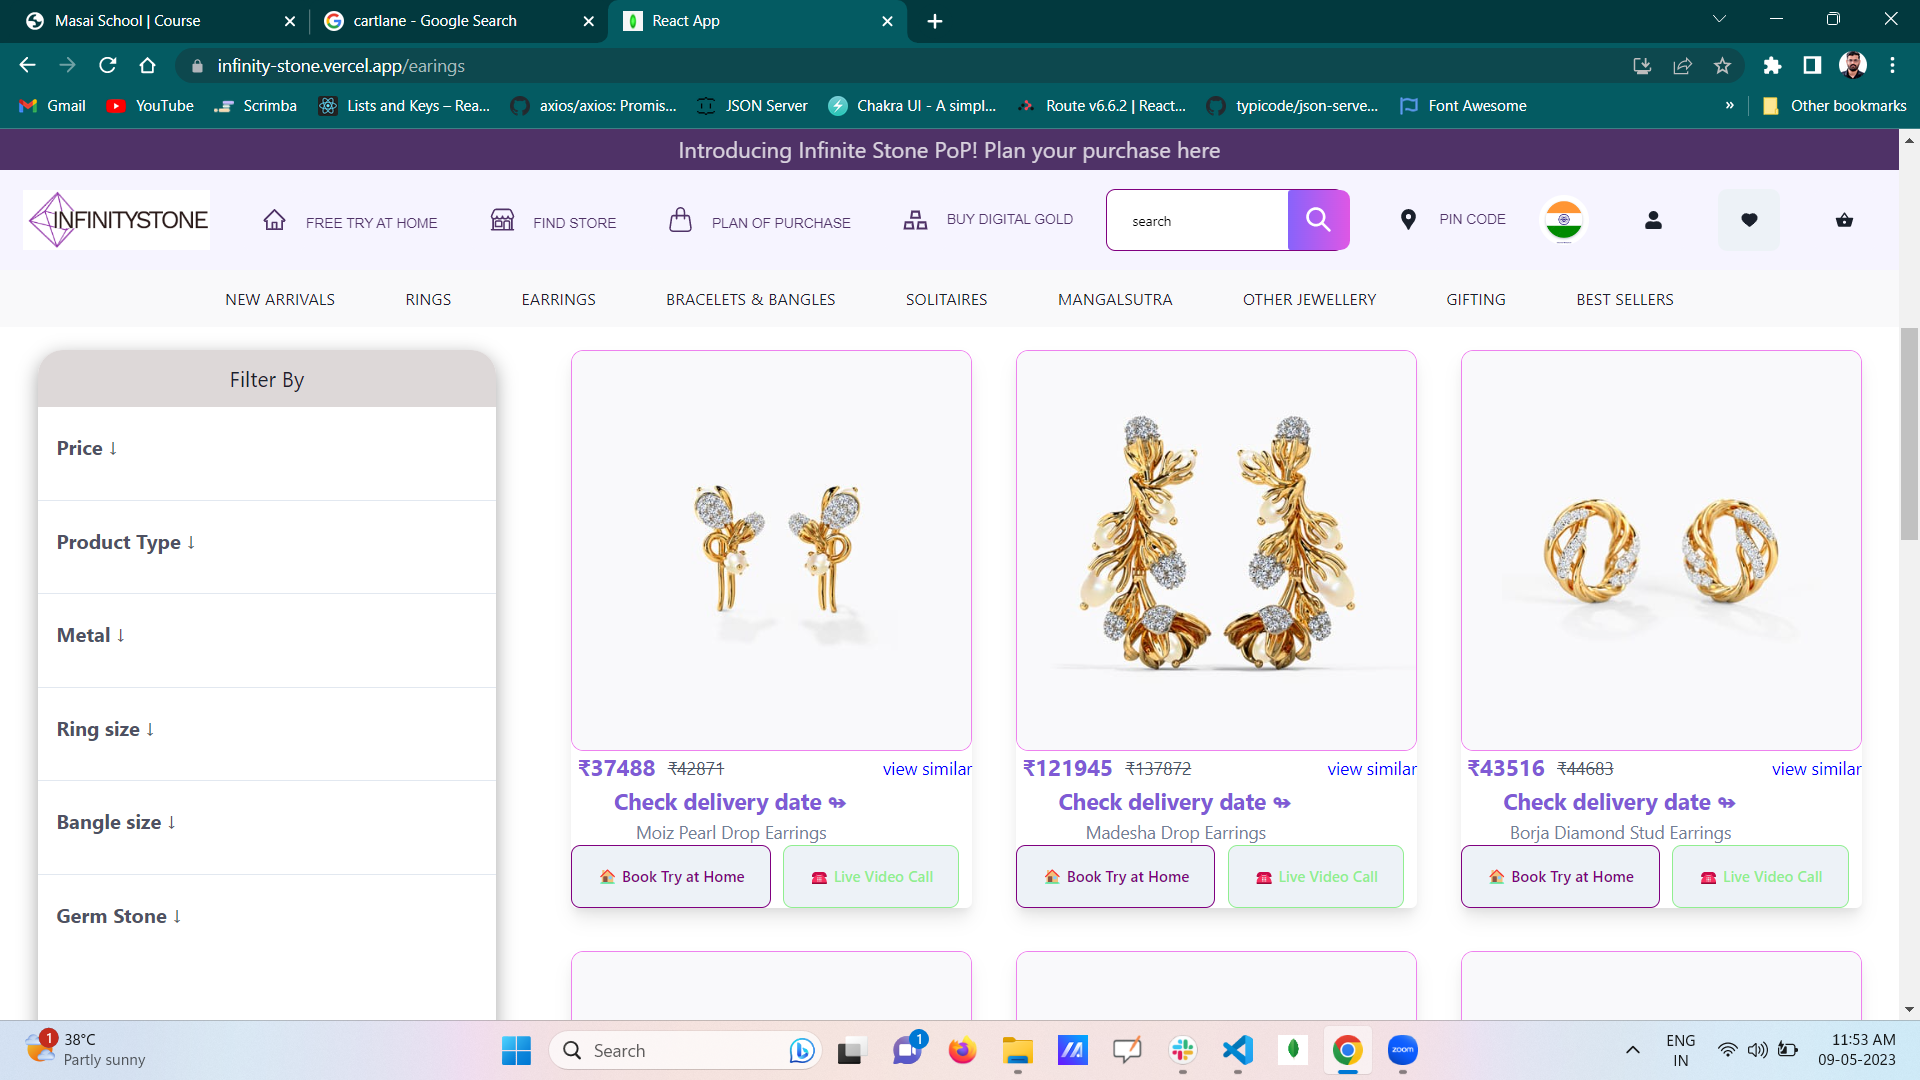
Task: Expand the Metal filter
Action: click(91, 636)
